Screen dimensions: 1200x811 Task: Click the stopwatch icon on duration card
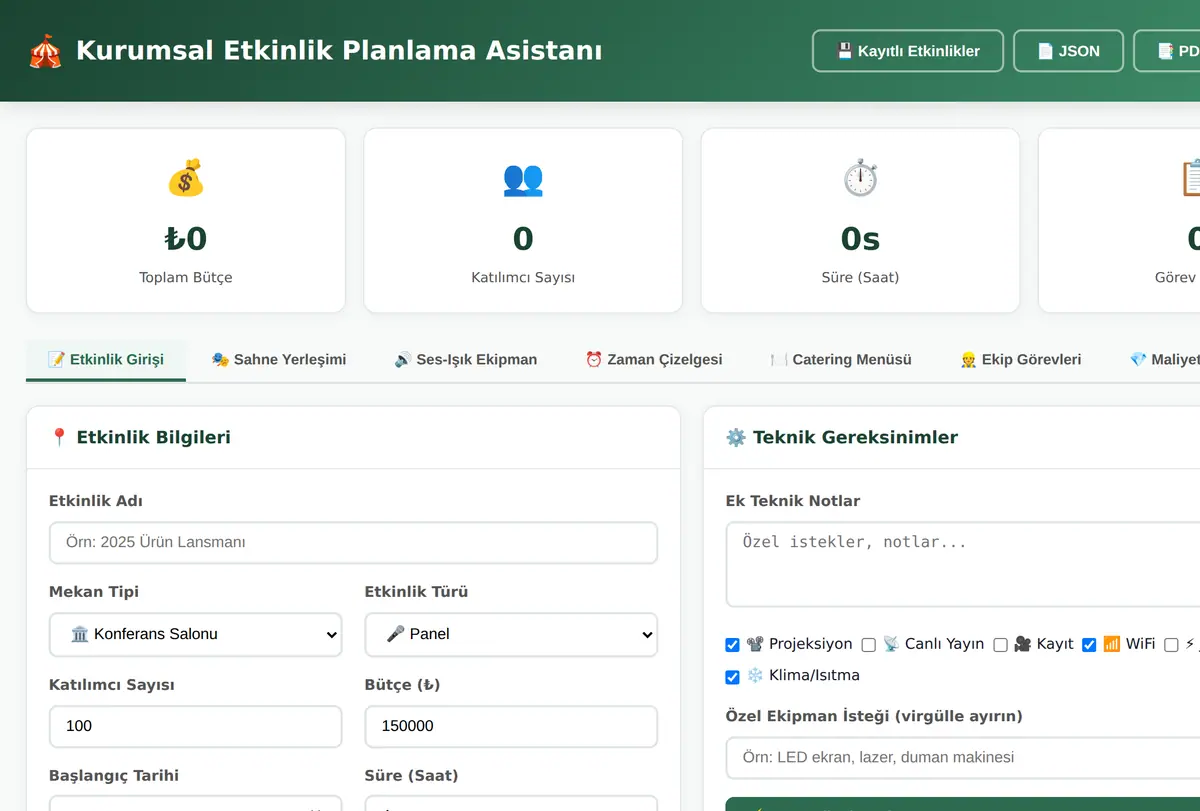click(x=860, y=178)
